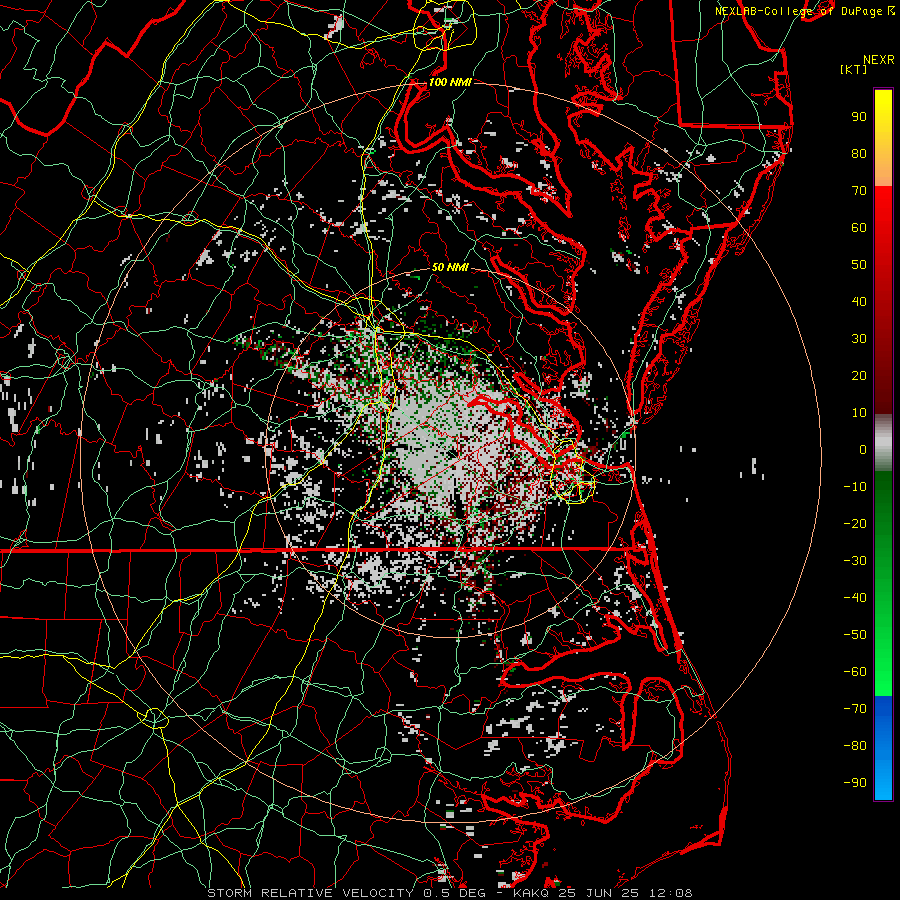Click the -20 value on velocity scale
Screen dimensions: 900x900
pyautogui.click(x=855, y=524)
